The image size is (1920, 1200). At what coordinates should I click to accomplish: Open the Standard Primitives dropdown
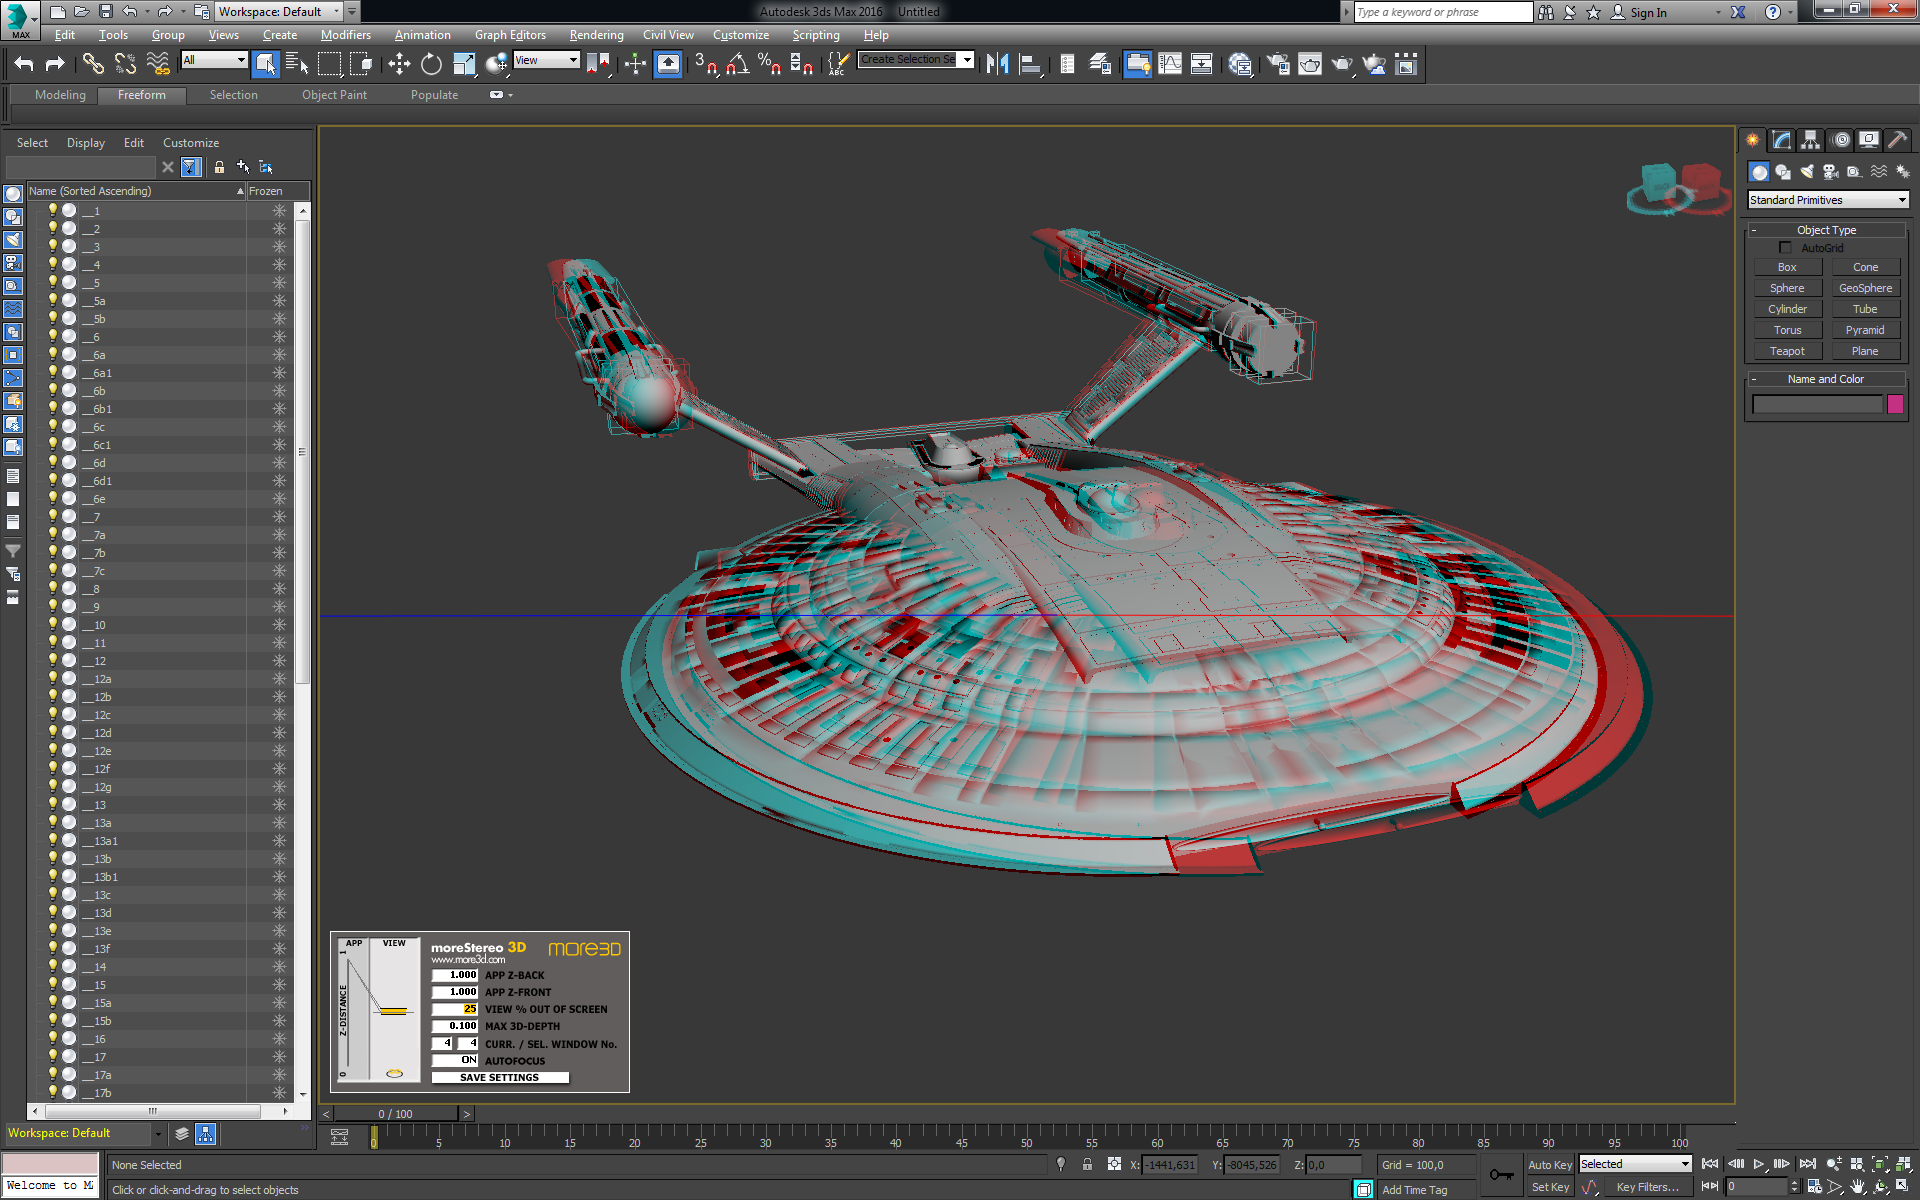[x=1828, y=200]
